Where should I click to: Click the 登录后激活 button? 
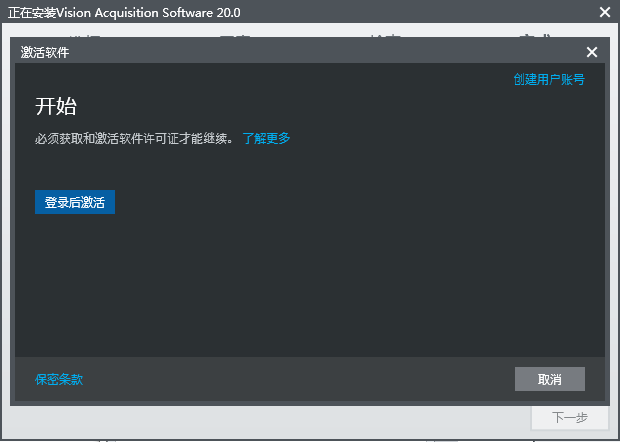75,202
